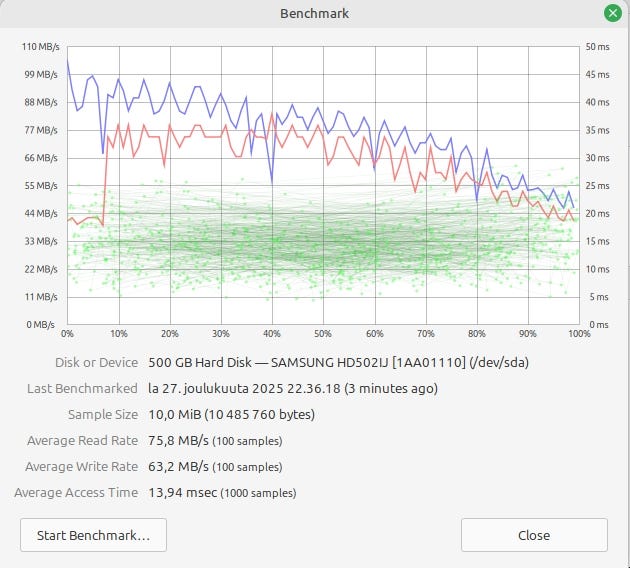Click the 30% x-axis label

click(221, 334)
